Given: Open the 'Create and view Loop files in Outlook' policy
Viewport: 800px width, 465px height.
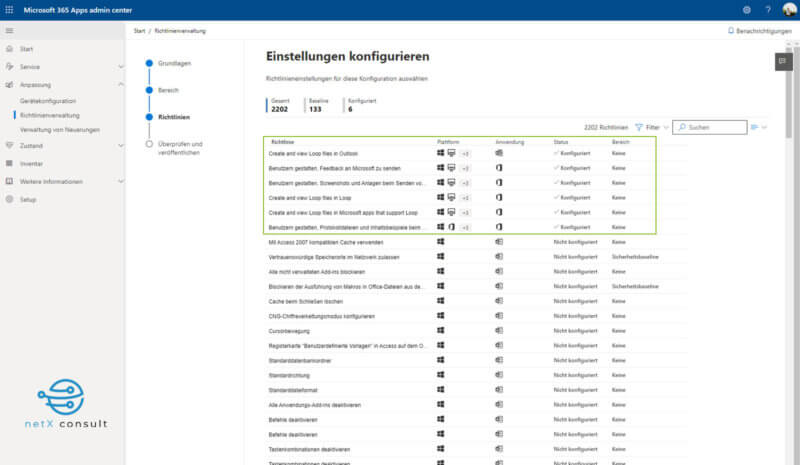Looking at the screenshot, I should coord(313,153).
